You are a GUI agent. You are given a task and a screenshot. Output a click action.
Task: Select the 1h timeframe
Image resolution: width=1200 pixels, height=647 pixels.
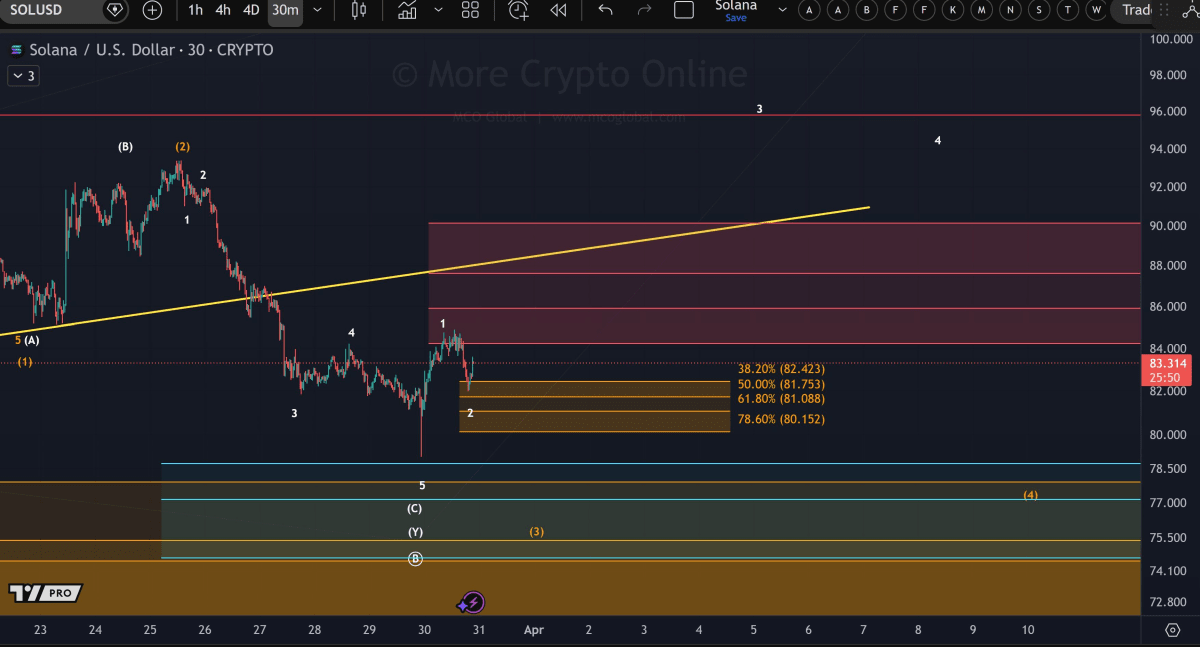pos(195,10)
